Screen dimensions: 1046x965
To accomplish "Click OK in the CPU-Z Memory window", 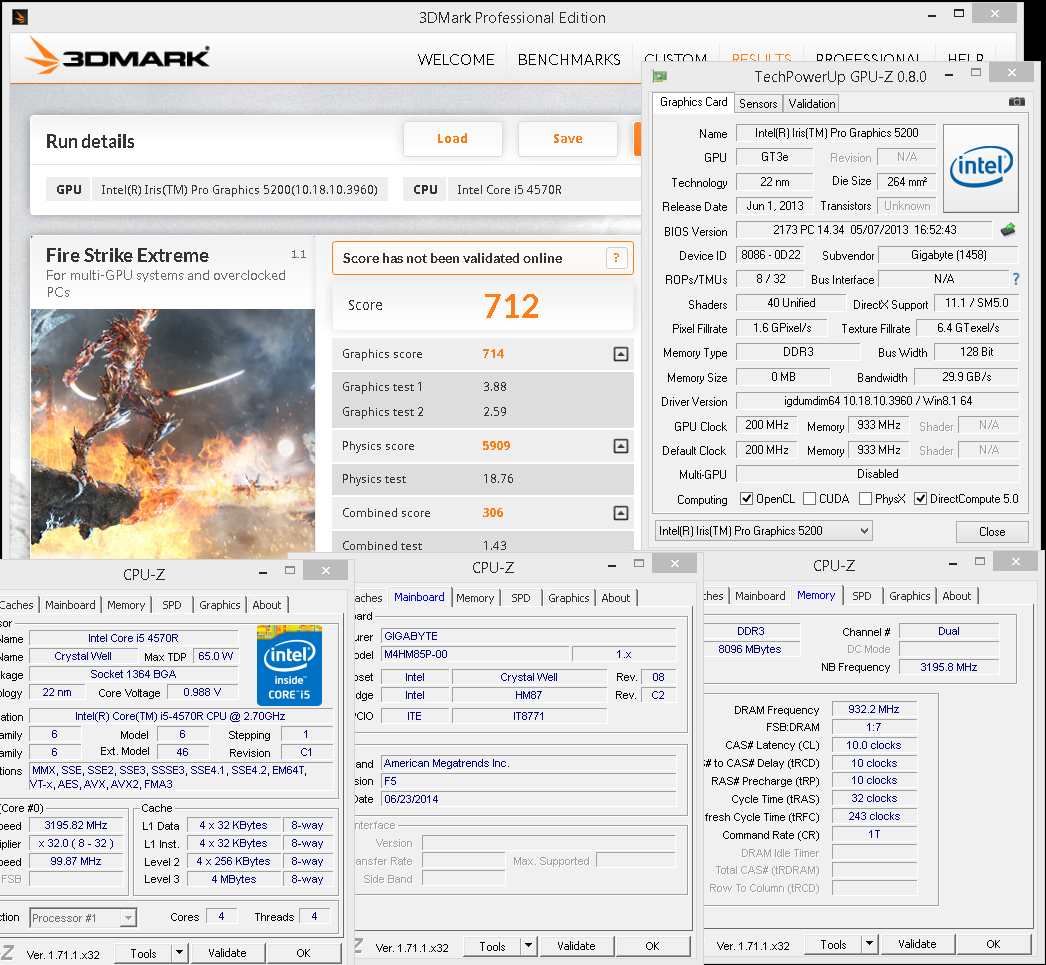I will (x=993, y=944).
